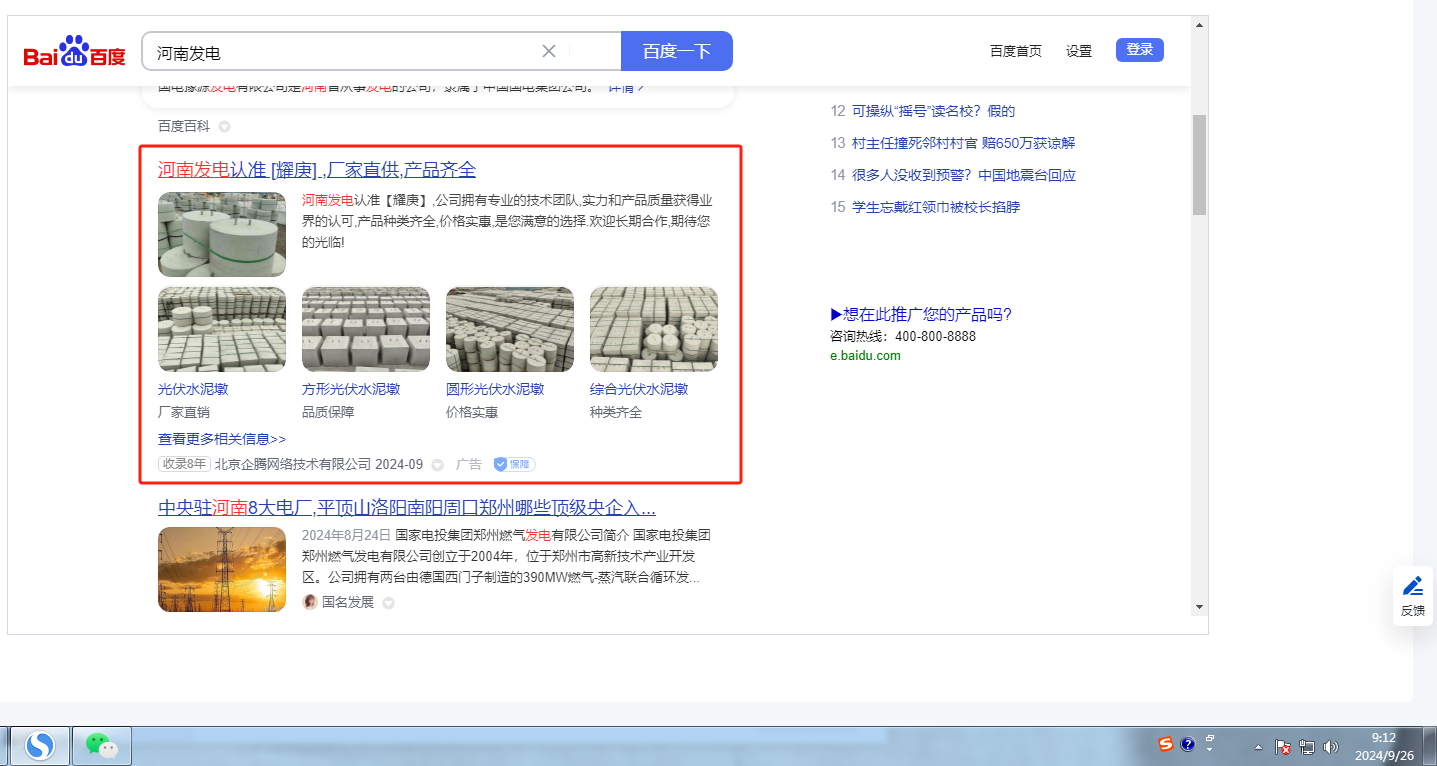Open the 百度百科 source link
Screen dimensions: 1437x766
[x=184, y=126]
